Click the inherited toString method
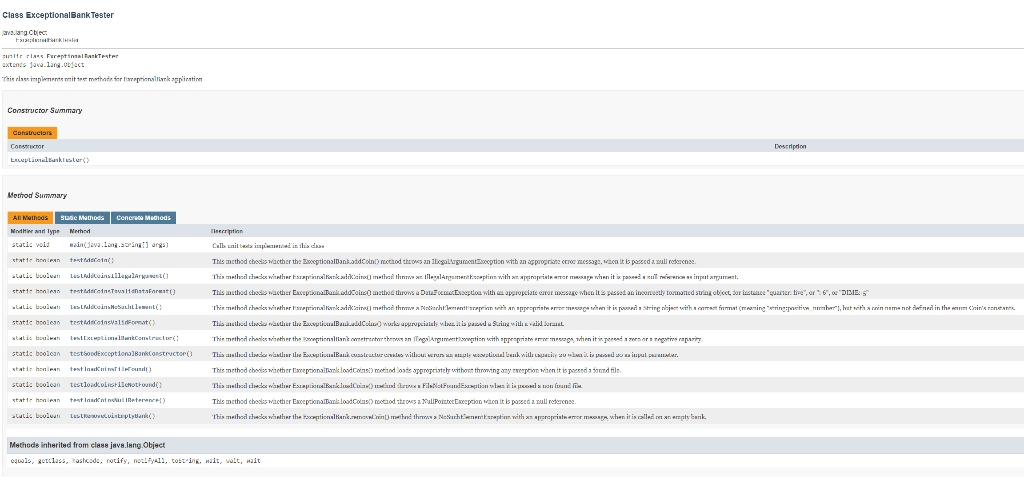The height and width of the screenshot is (480, 1024). point(185,461)
